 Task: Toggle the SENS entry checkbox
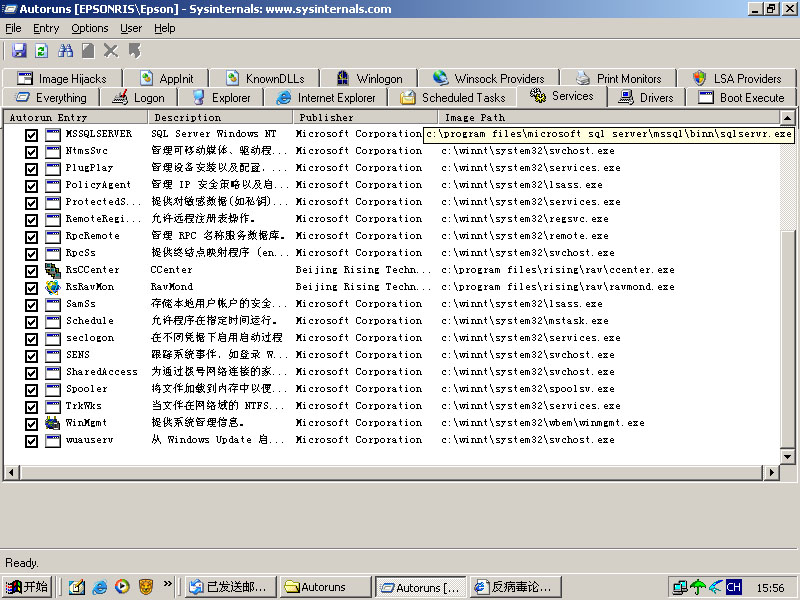pyautogui.click(x=32, y=356)
